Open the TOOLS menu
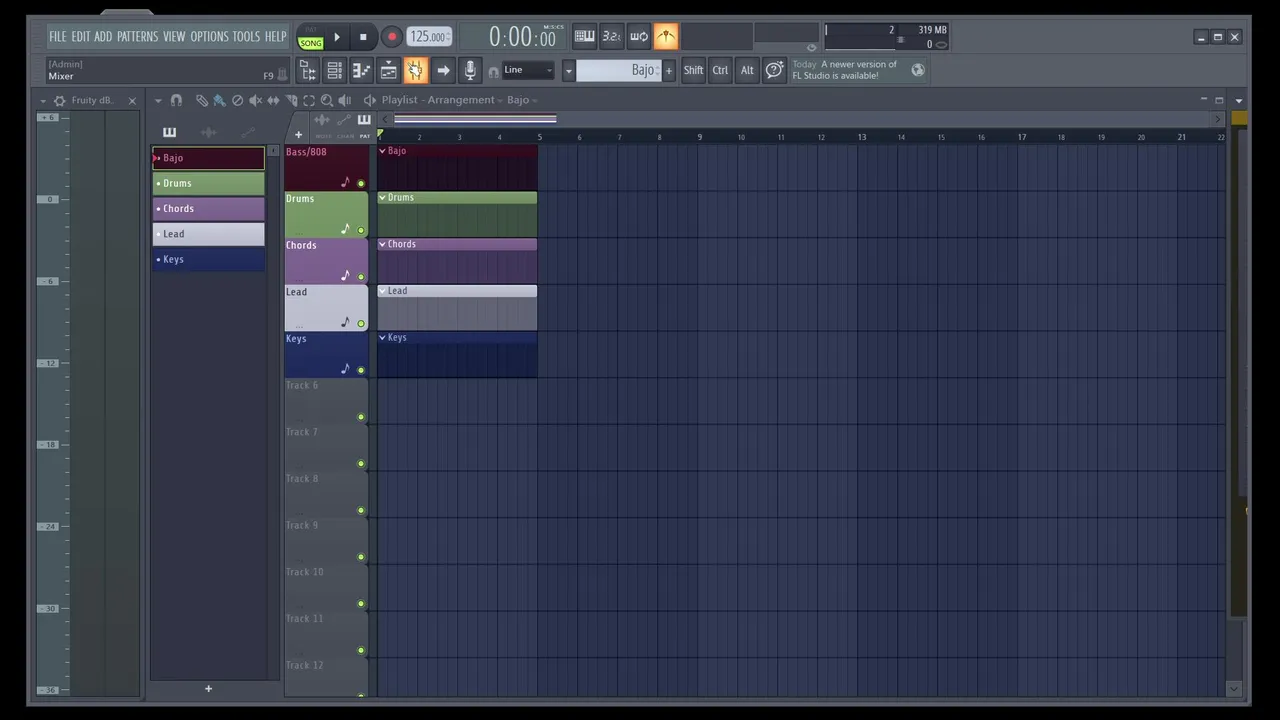This screenshot has height=720, width=1280. (x=246, y=37)
